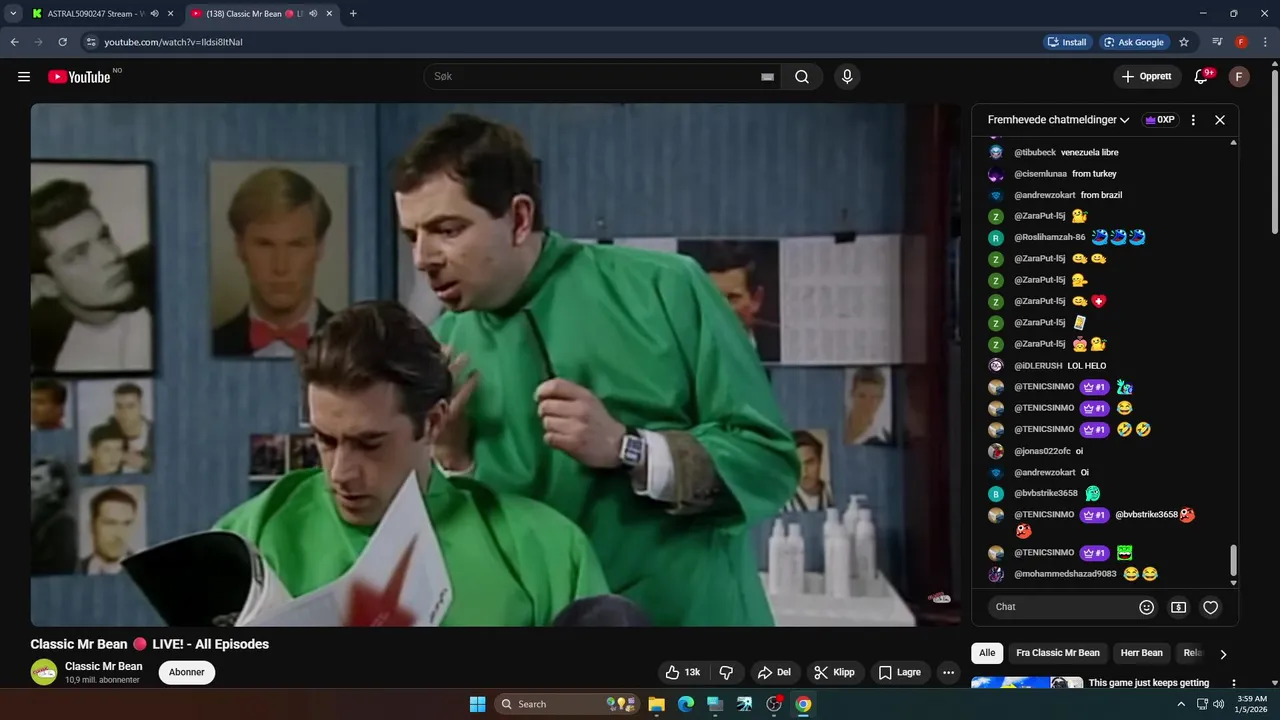Click the Del share button
The image size is (1280, 720).
(x=774, y=672)
